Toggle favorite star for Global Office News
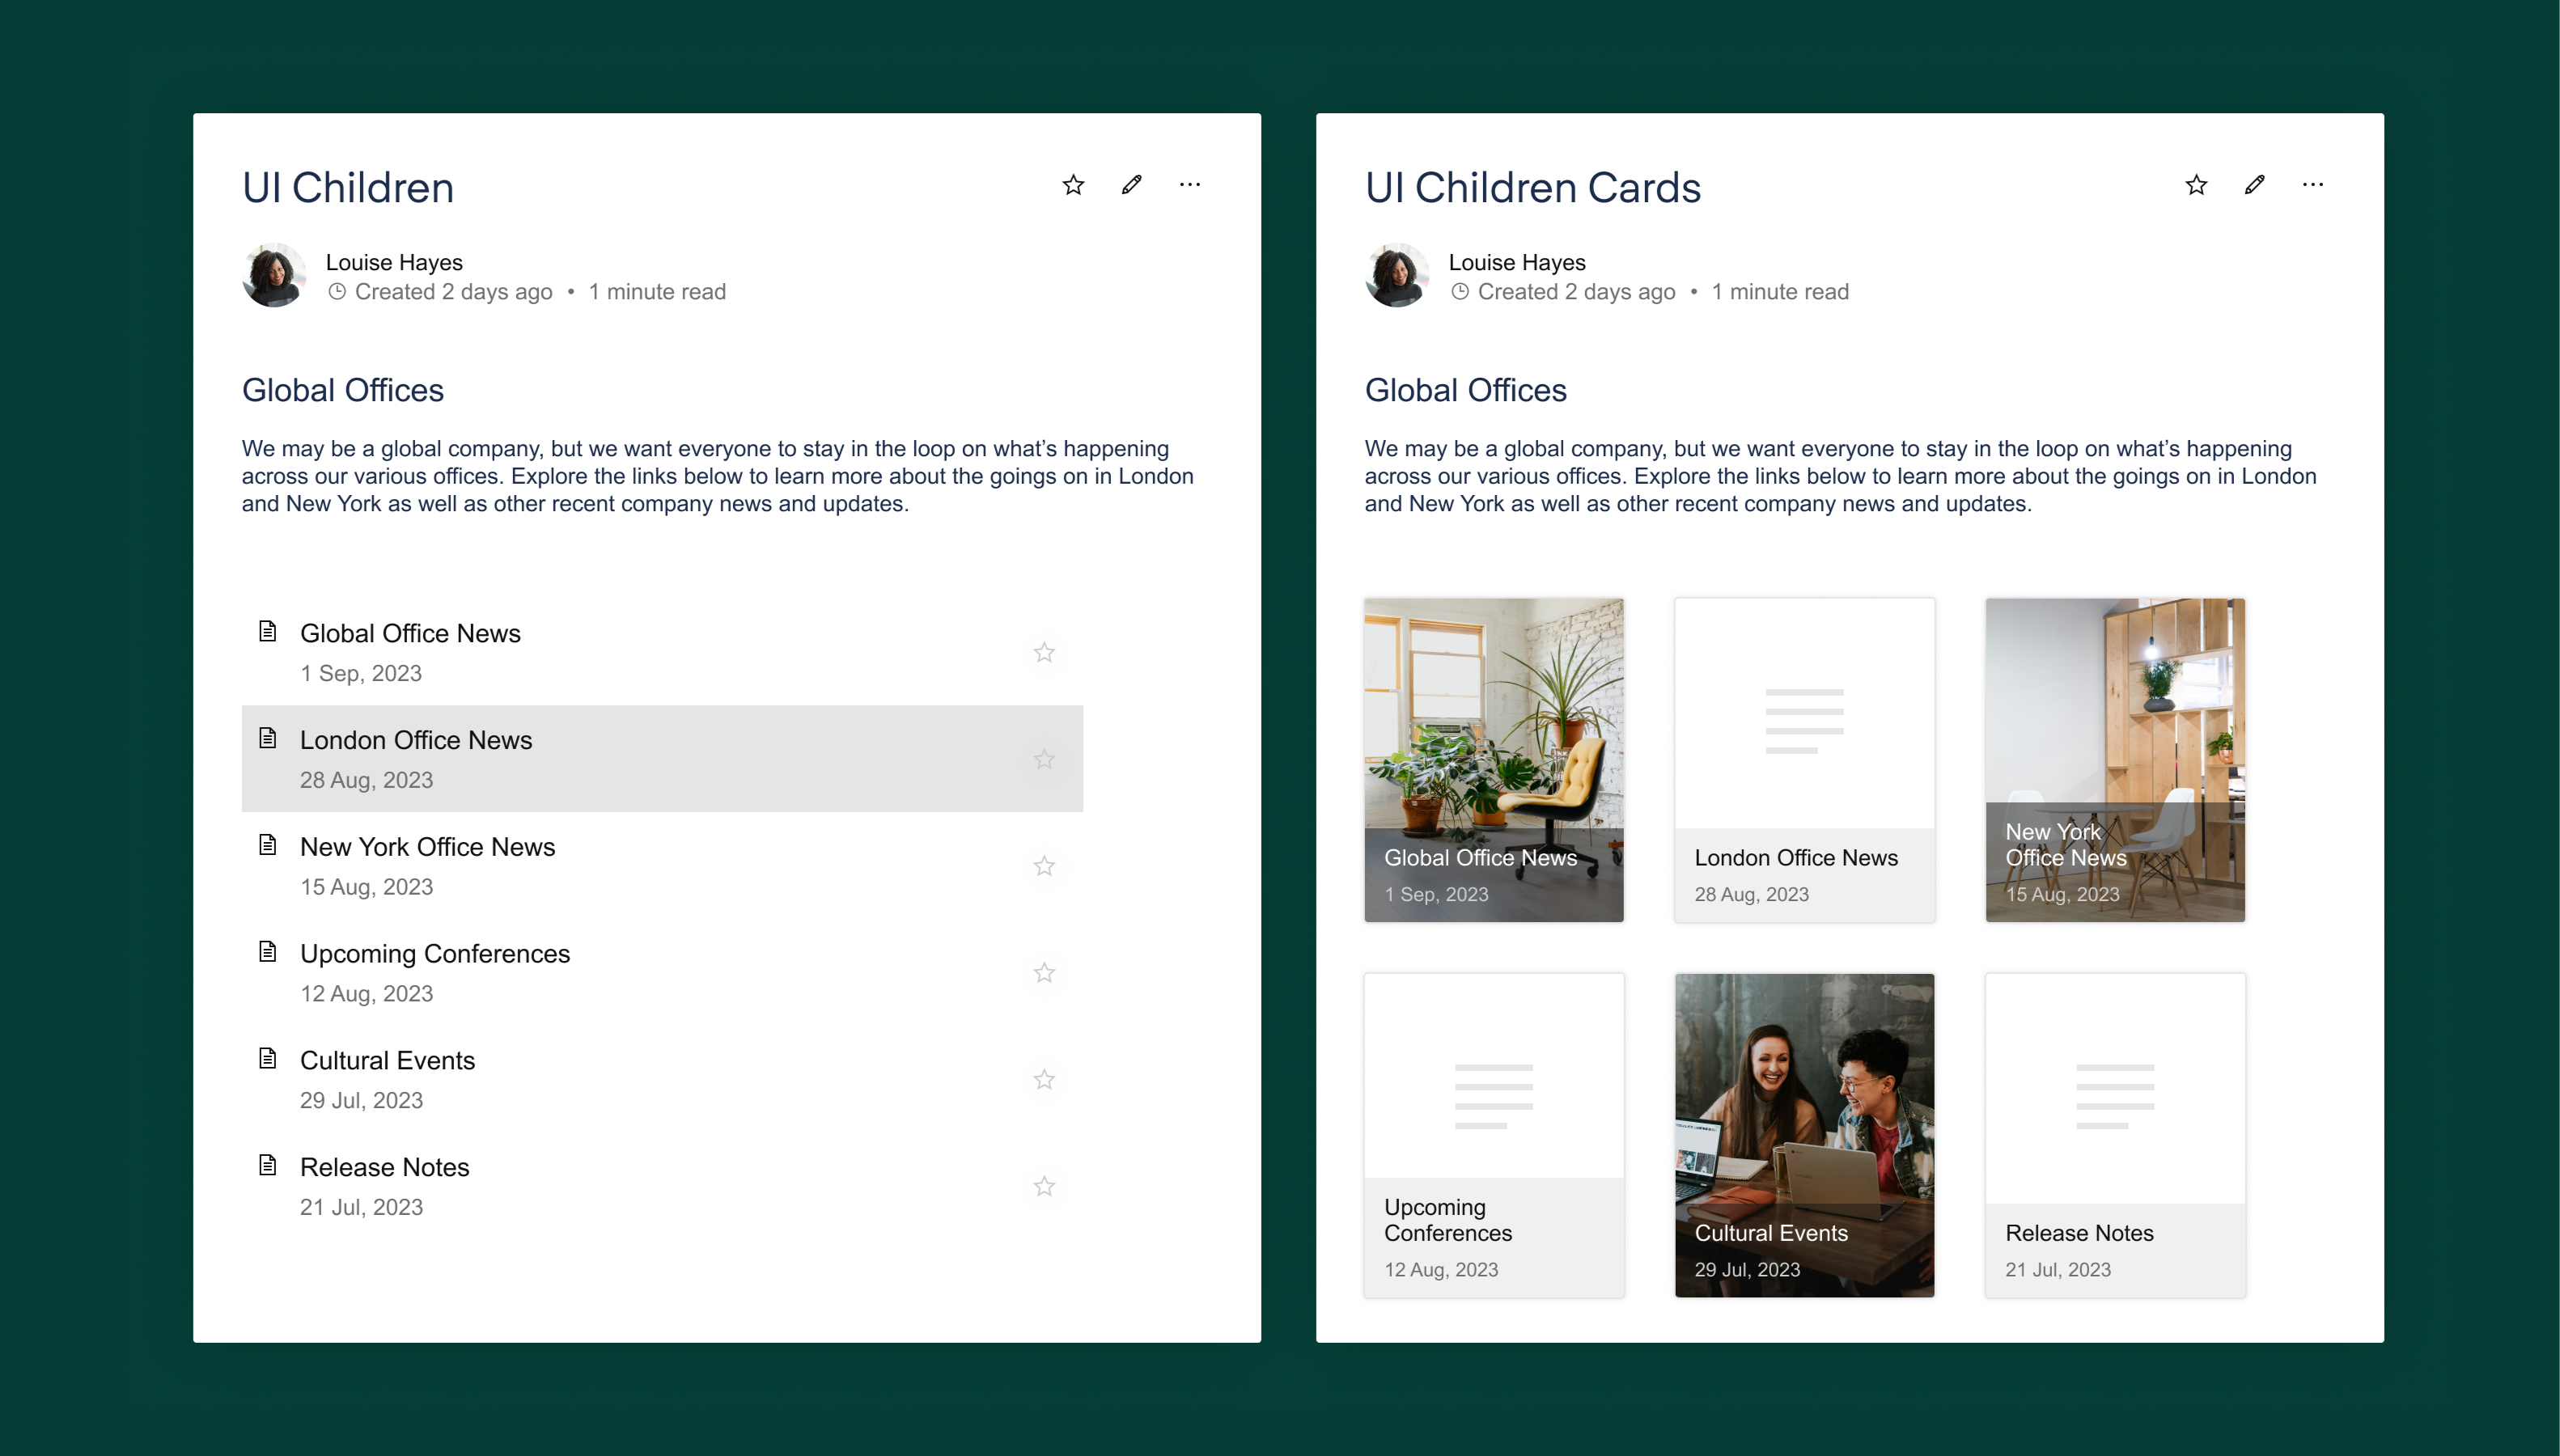2560x1456 pixels. point(1044,653)
